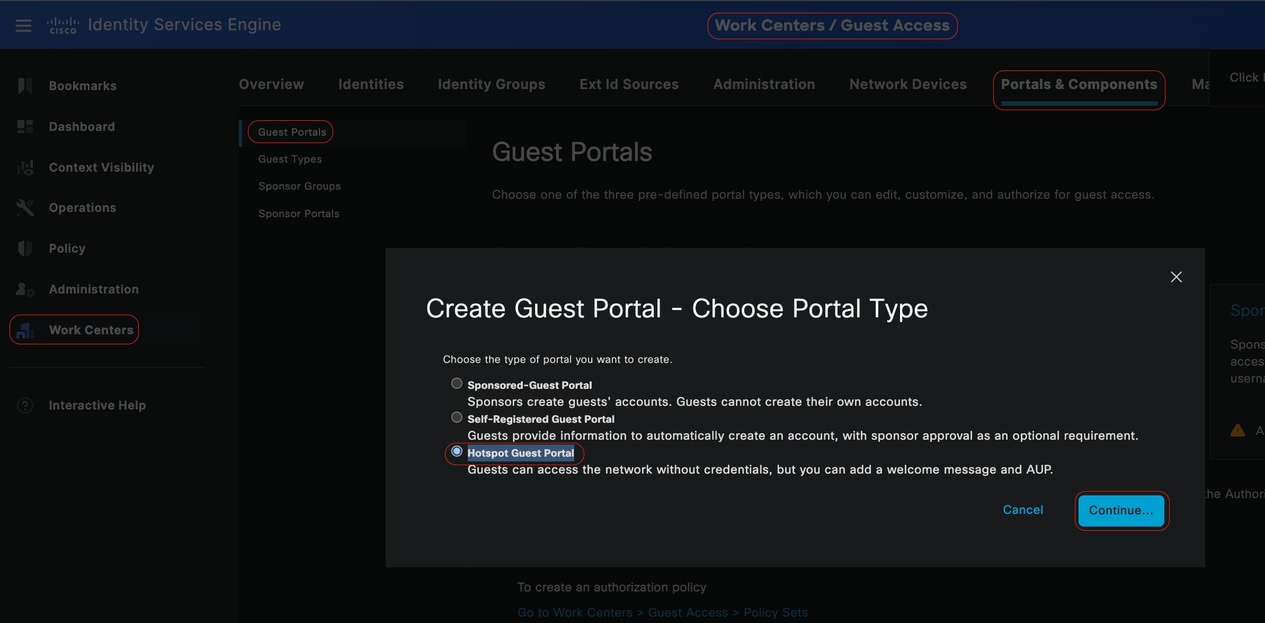This screenshot has height=623, width=1265.
Task: Open the Administration tab in Guest Access
Action: coord(764,84)
